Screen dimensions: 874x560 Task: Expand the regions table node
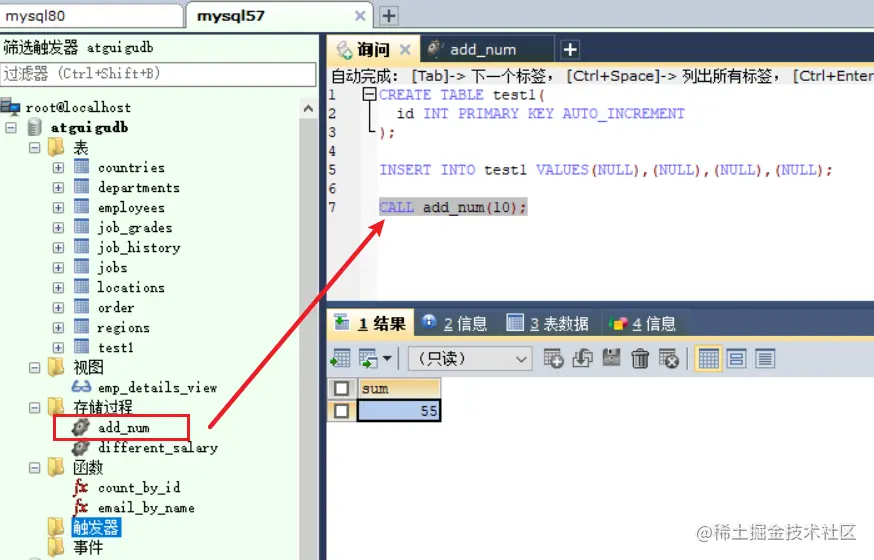[58, 328]
